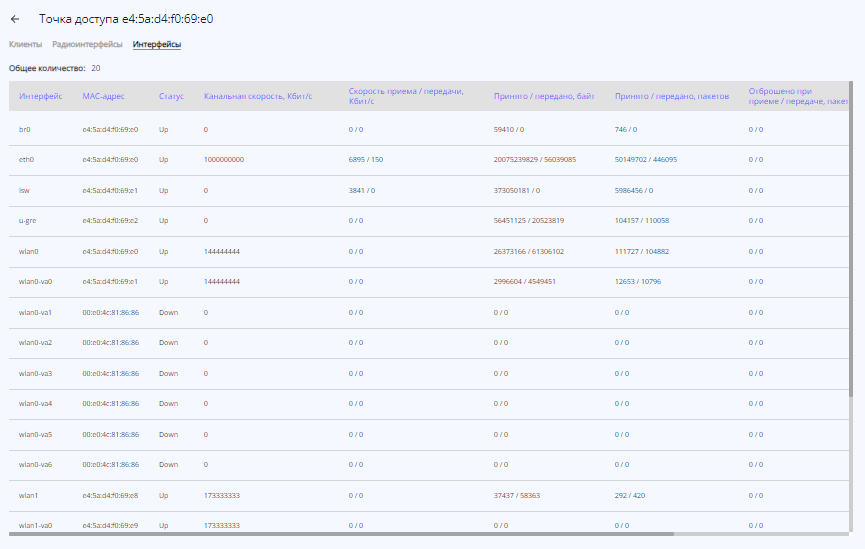Select the lsw interface row
Image resolution: width=865 pixels, height=549 pixels.
point(25,189)
